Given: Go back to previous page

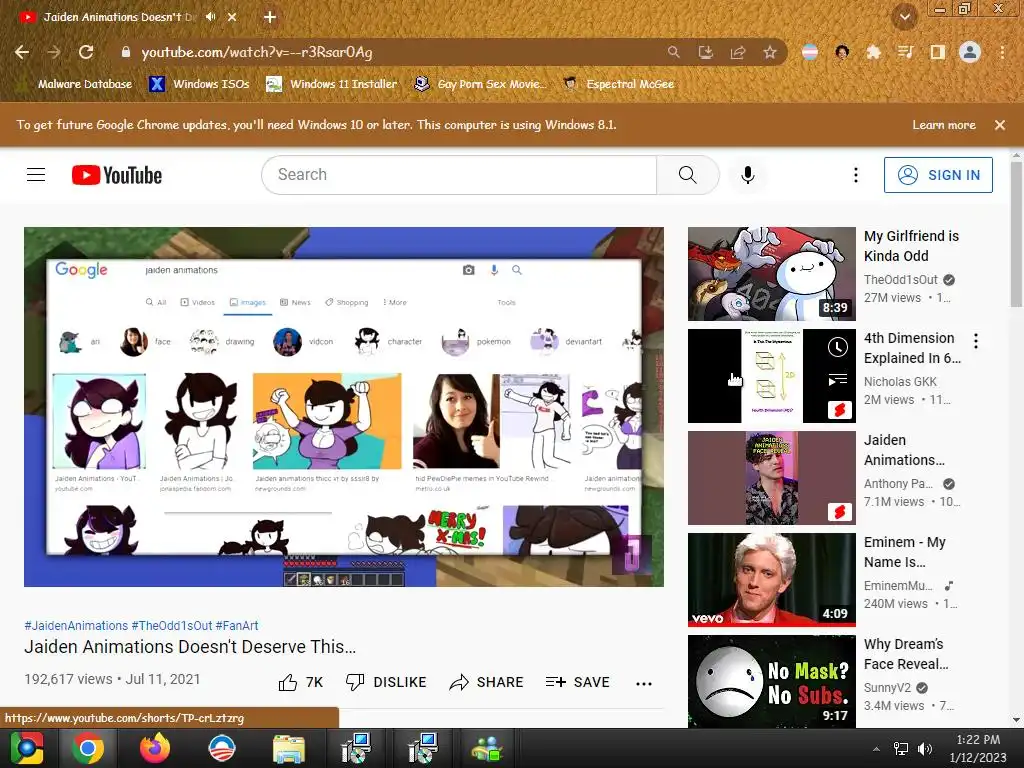Looking at the screenshot, I should [x=22, y=52].
